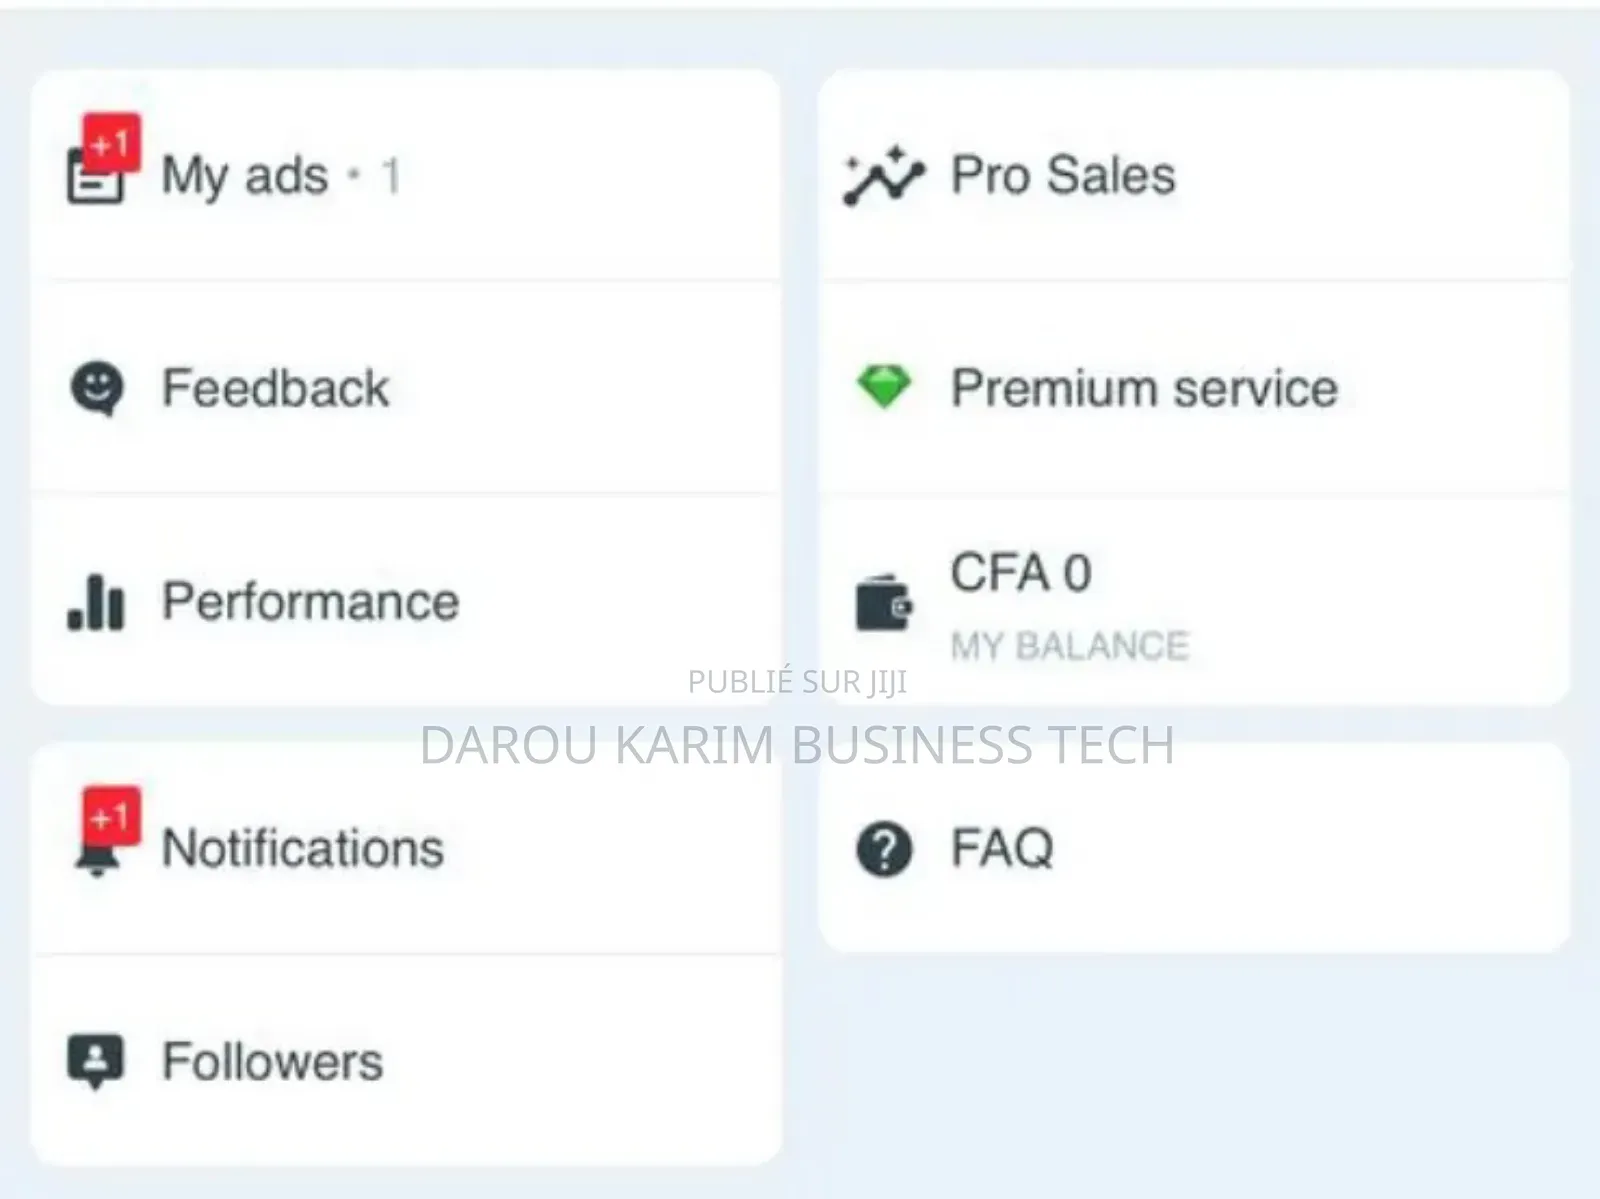Image resolution: width=1600 pixels, height=1199 pixels.
Task: Open the FAQ text label
Action: pos(1002,849)
